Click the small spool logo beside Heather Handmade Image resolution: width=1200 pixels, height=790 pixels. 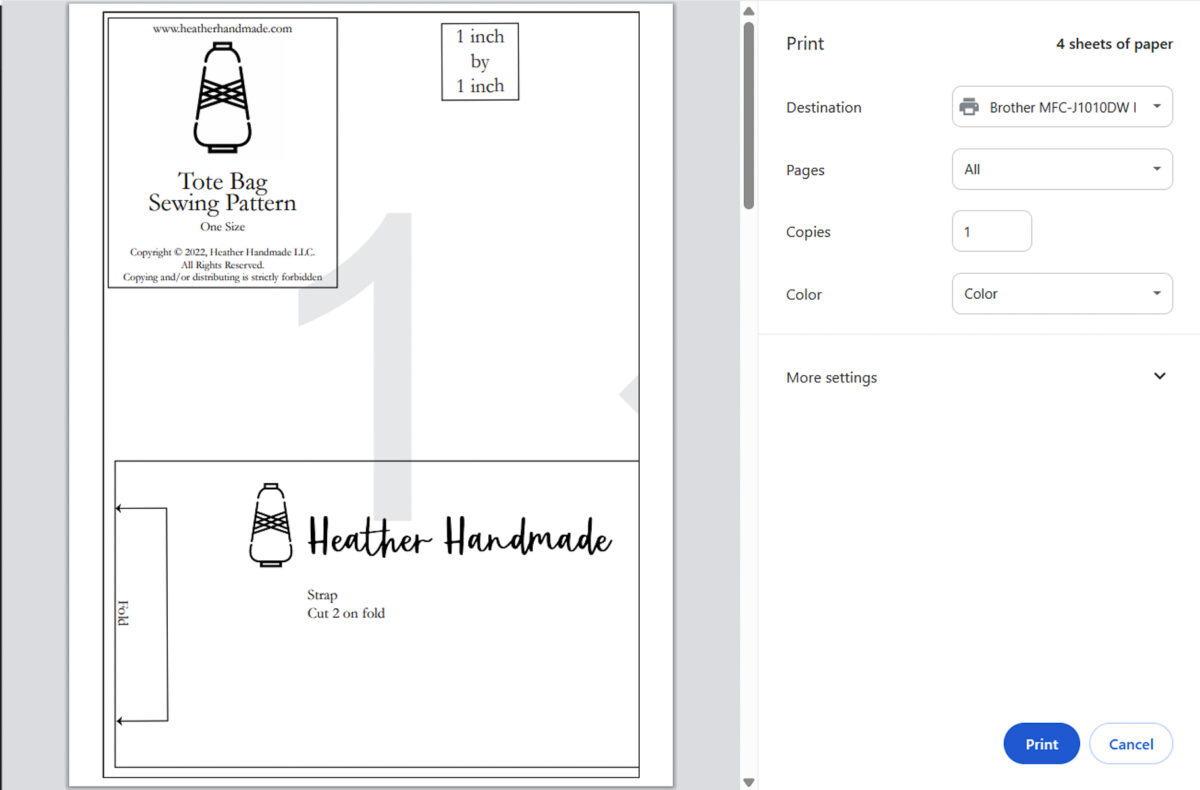[270, 526]
